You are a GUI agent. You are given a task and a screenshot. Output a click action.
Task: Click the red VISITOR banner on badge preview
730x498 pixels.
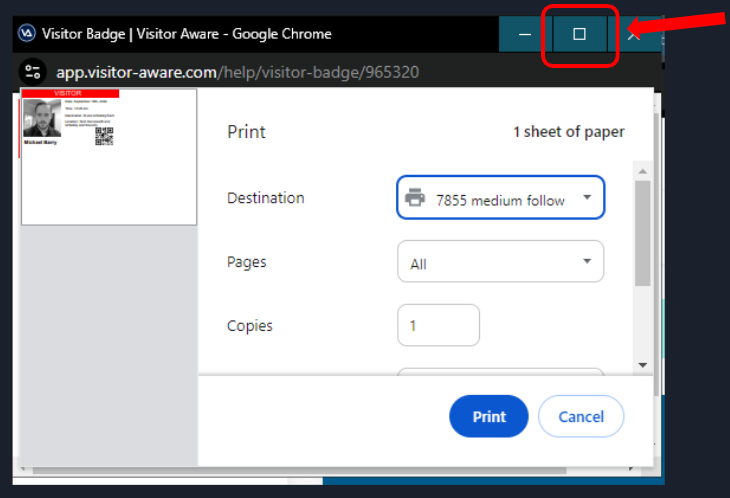[x=70, y=93]
